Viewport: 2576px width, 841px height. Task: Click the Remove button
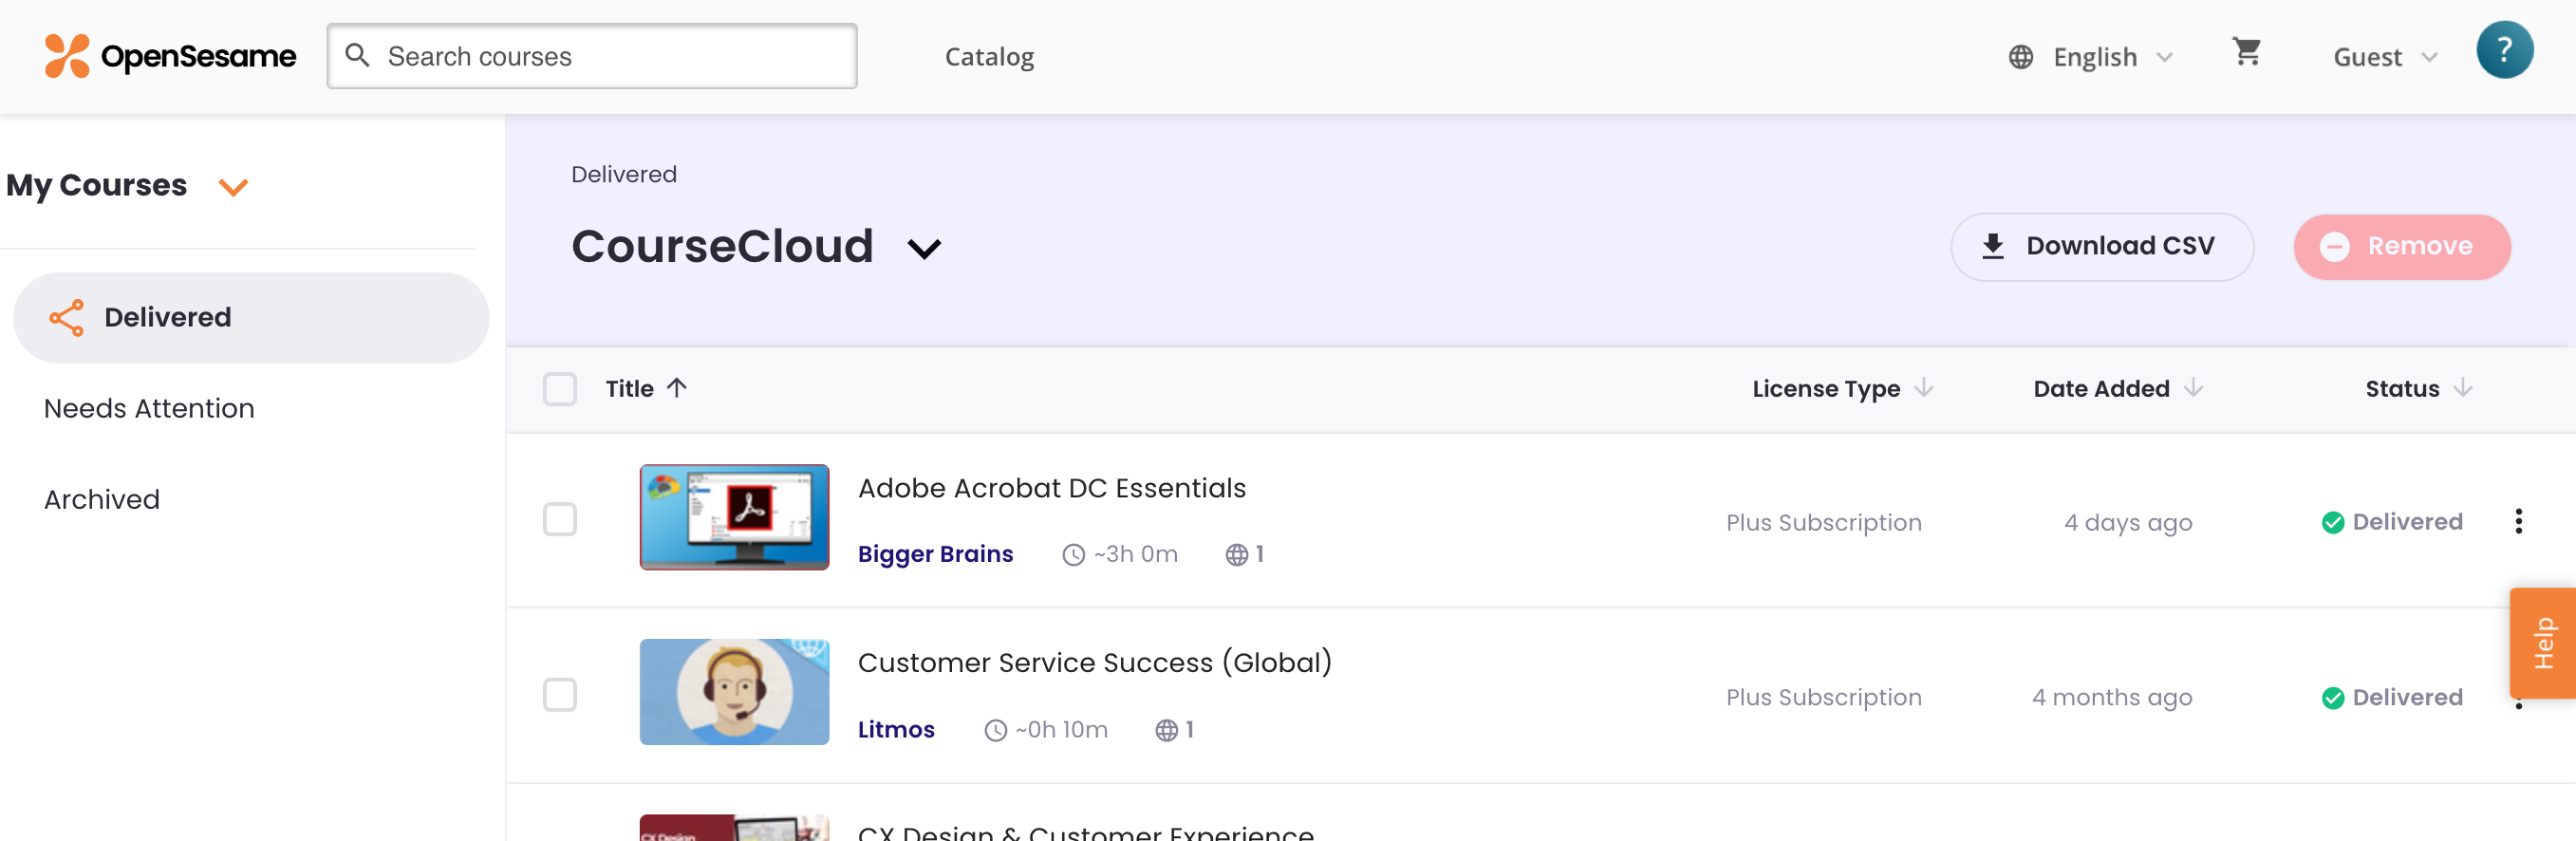[2401, 247]
